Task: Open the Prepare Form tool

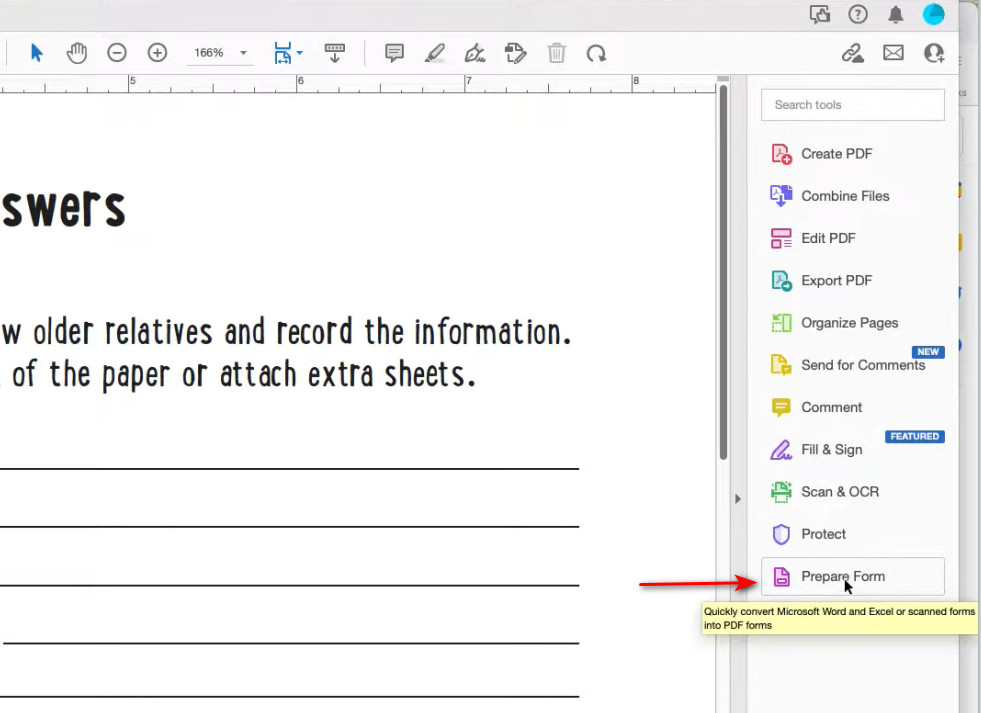Action: pyautogui.click(x=843, y=576)
